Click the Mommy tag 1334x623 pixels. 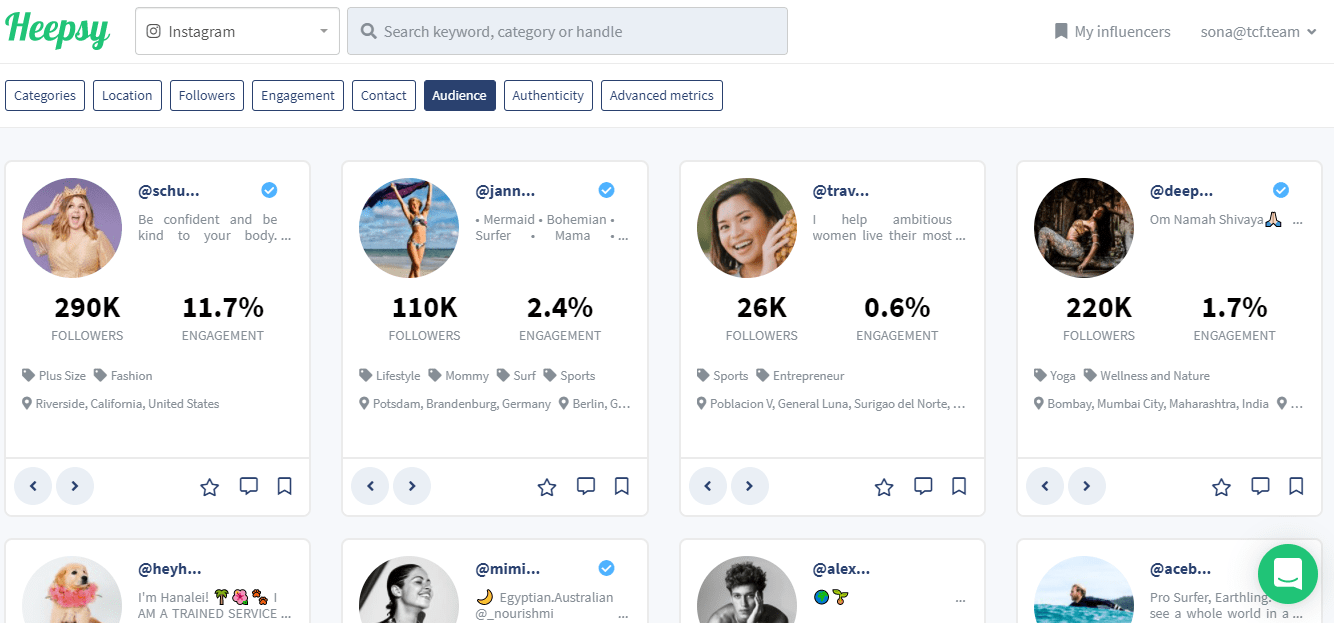459,376
